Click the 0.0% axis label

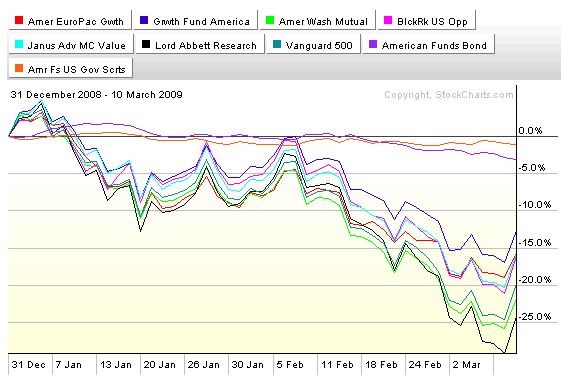(530, 130)
